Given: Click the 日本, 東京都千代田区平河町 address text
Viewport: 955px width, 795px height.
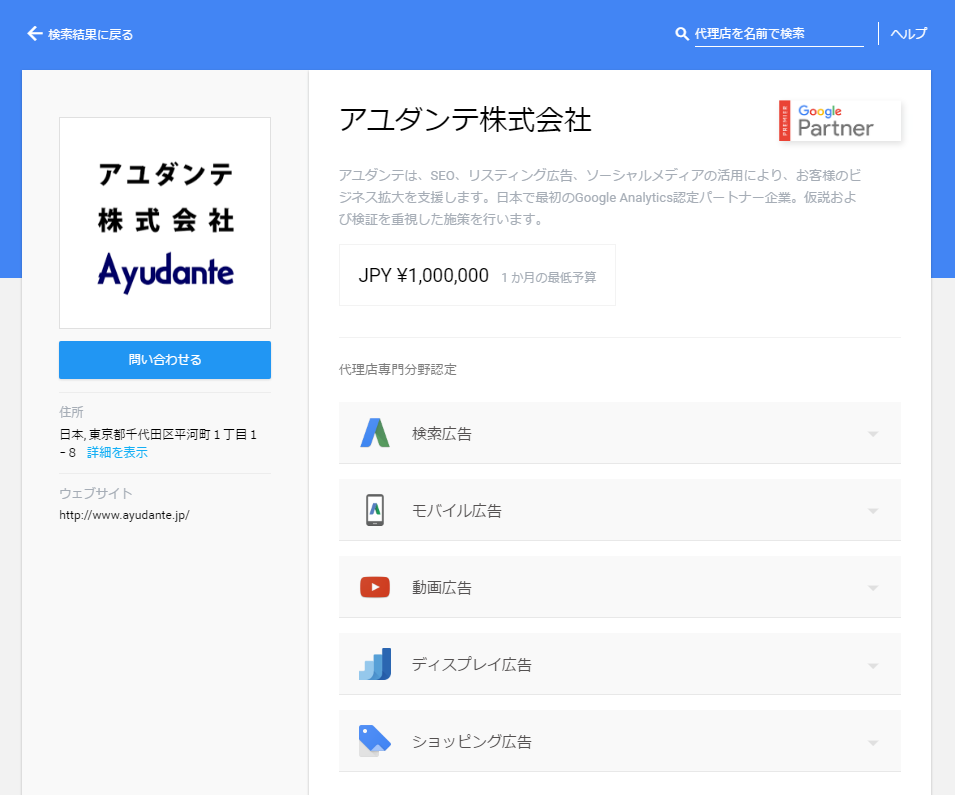Looking at the screenshot, I should 158,443.
